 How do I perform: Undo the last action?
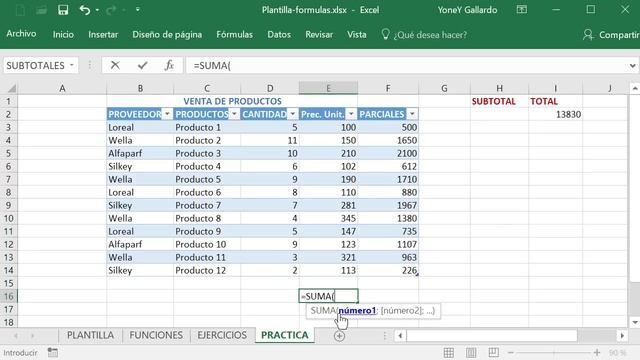pyautogui.click(x=84, y=10)
